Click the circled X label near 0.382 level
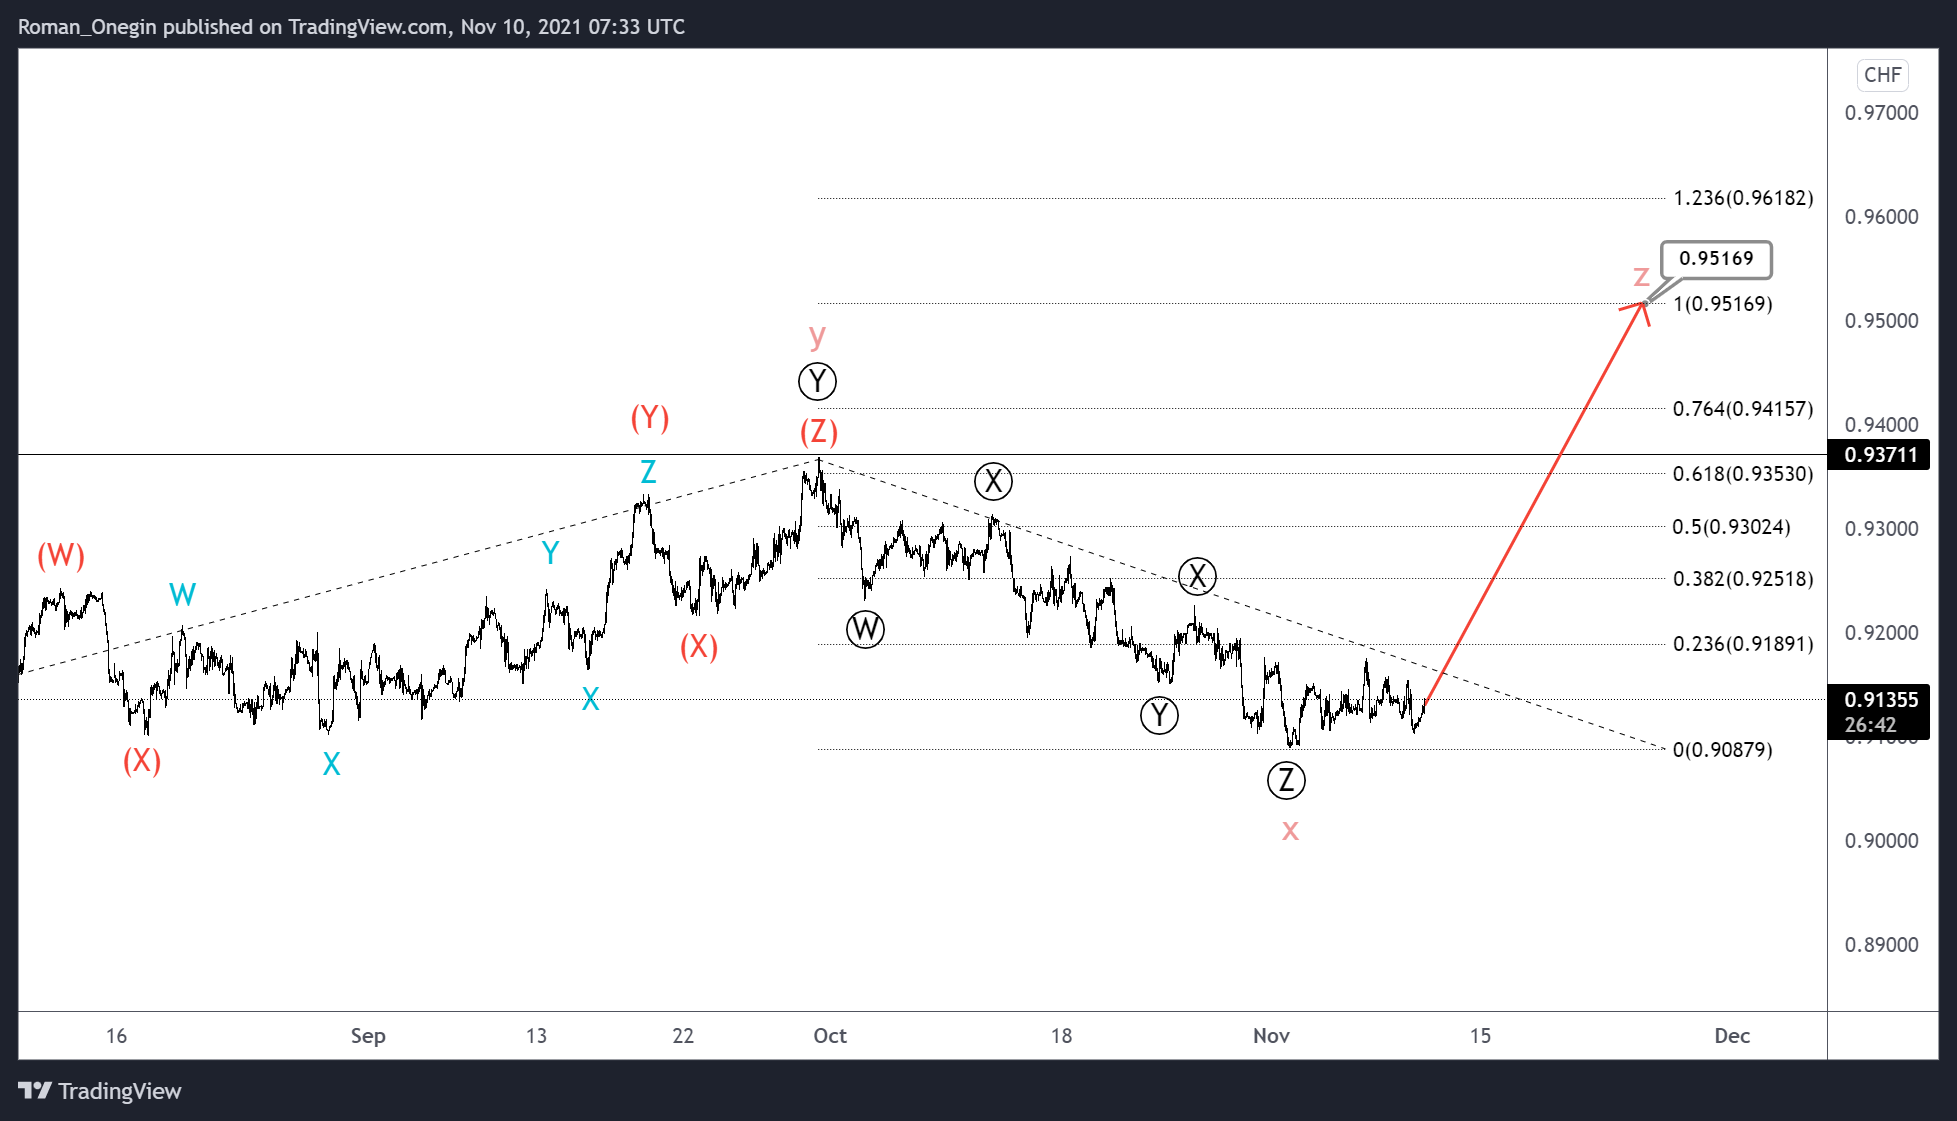Viewport: 1957px width, 1121px height. pyautogui.click(x=1197, y=576)
